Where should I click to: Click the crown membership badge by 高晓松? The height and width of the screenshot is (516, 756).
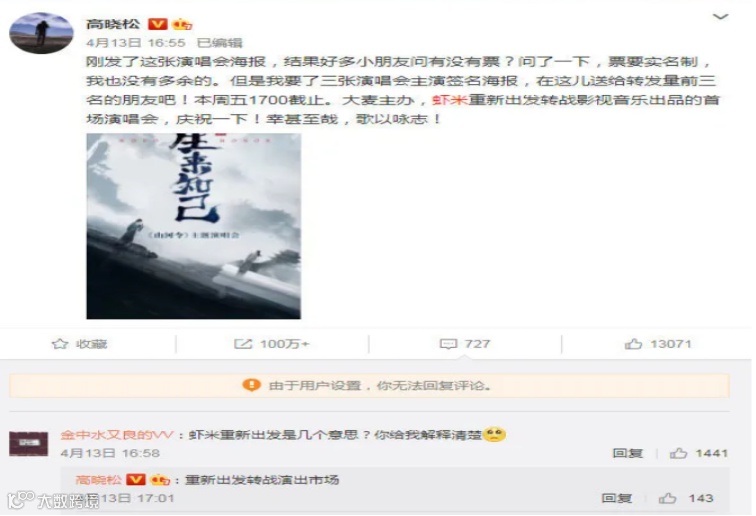(182, 24)
